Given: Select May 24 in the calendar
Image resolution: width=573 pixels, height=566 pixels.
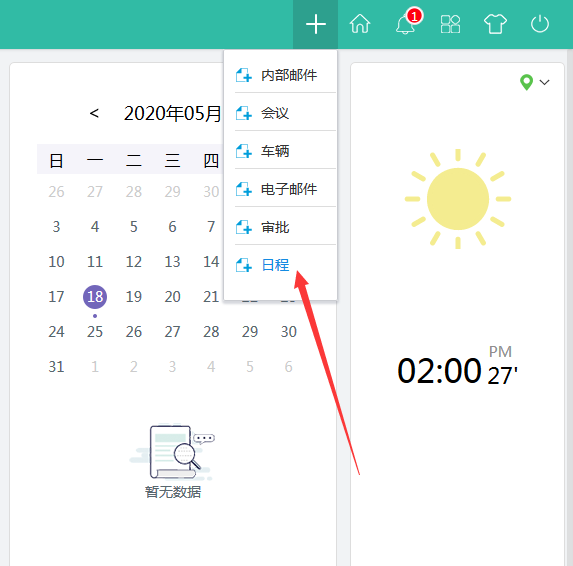Looking at the screenshot, I should pyautogui.click(x=56, y=332).
